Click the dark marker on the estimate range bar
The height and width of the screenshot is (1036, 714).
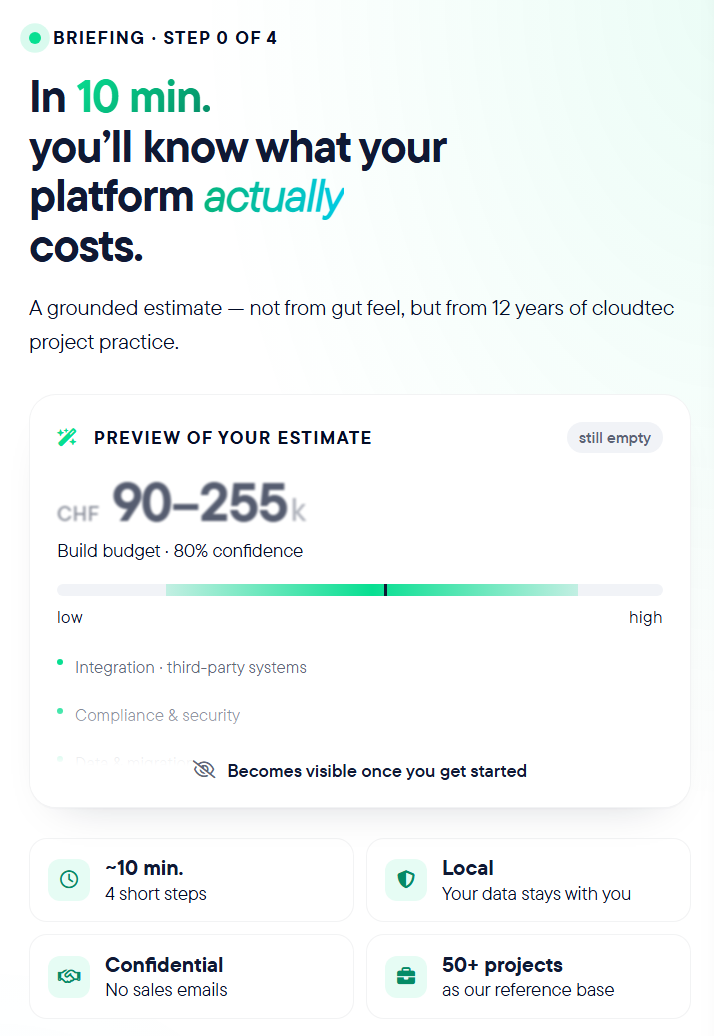pyautogui.click(x=385, y=590)
